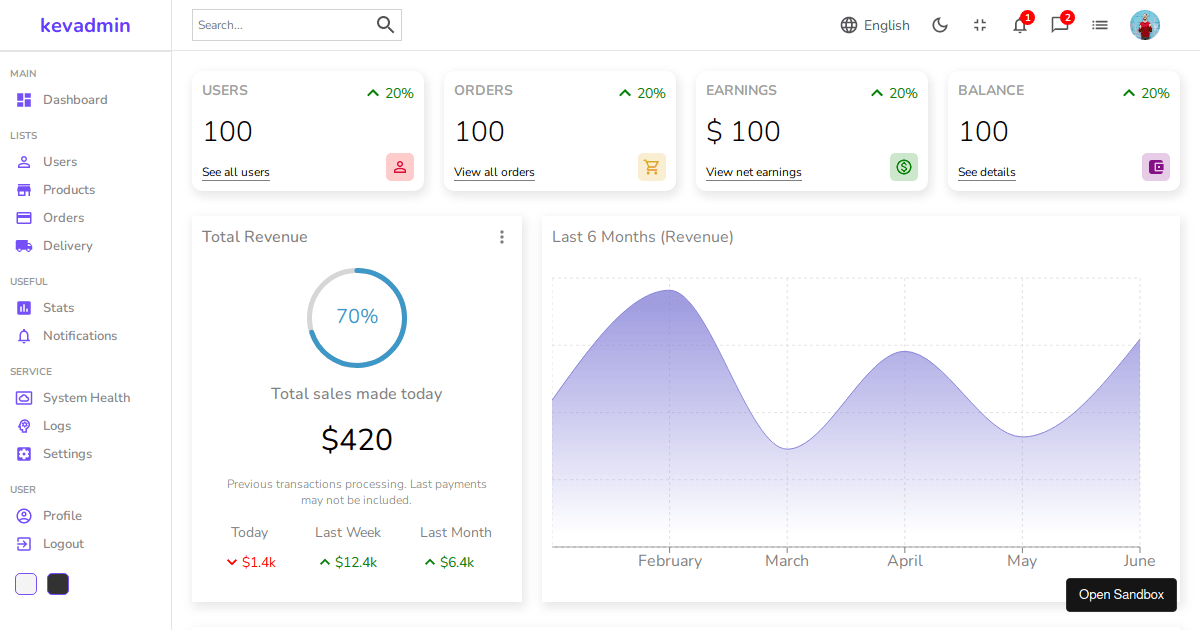Click the user avatar in the header
This screenshot has width=1200, height=630.
point(1144,24)
